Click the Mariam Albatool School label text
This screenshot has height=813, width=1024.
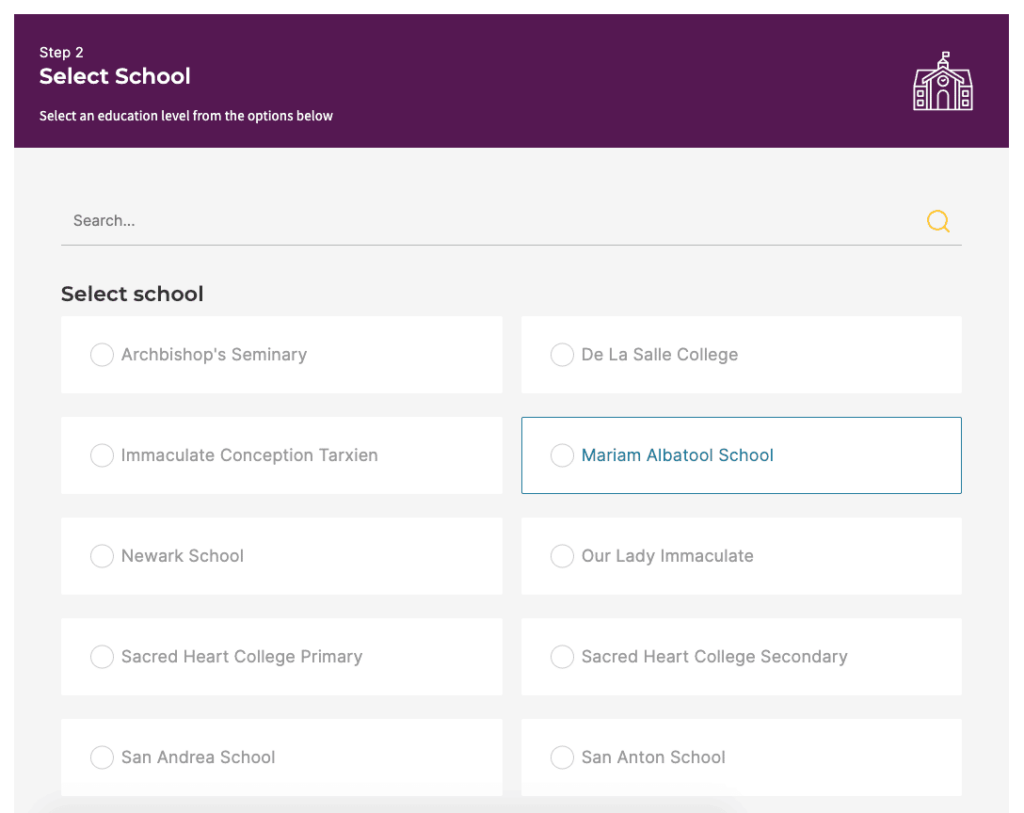pos(677,456)
